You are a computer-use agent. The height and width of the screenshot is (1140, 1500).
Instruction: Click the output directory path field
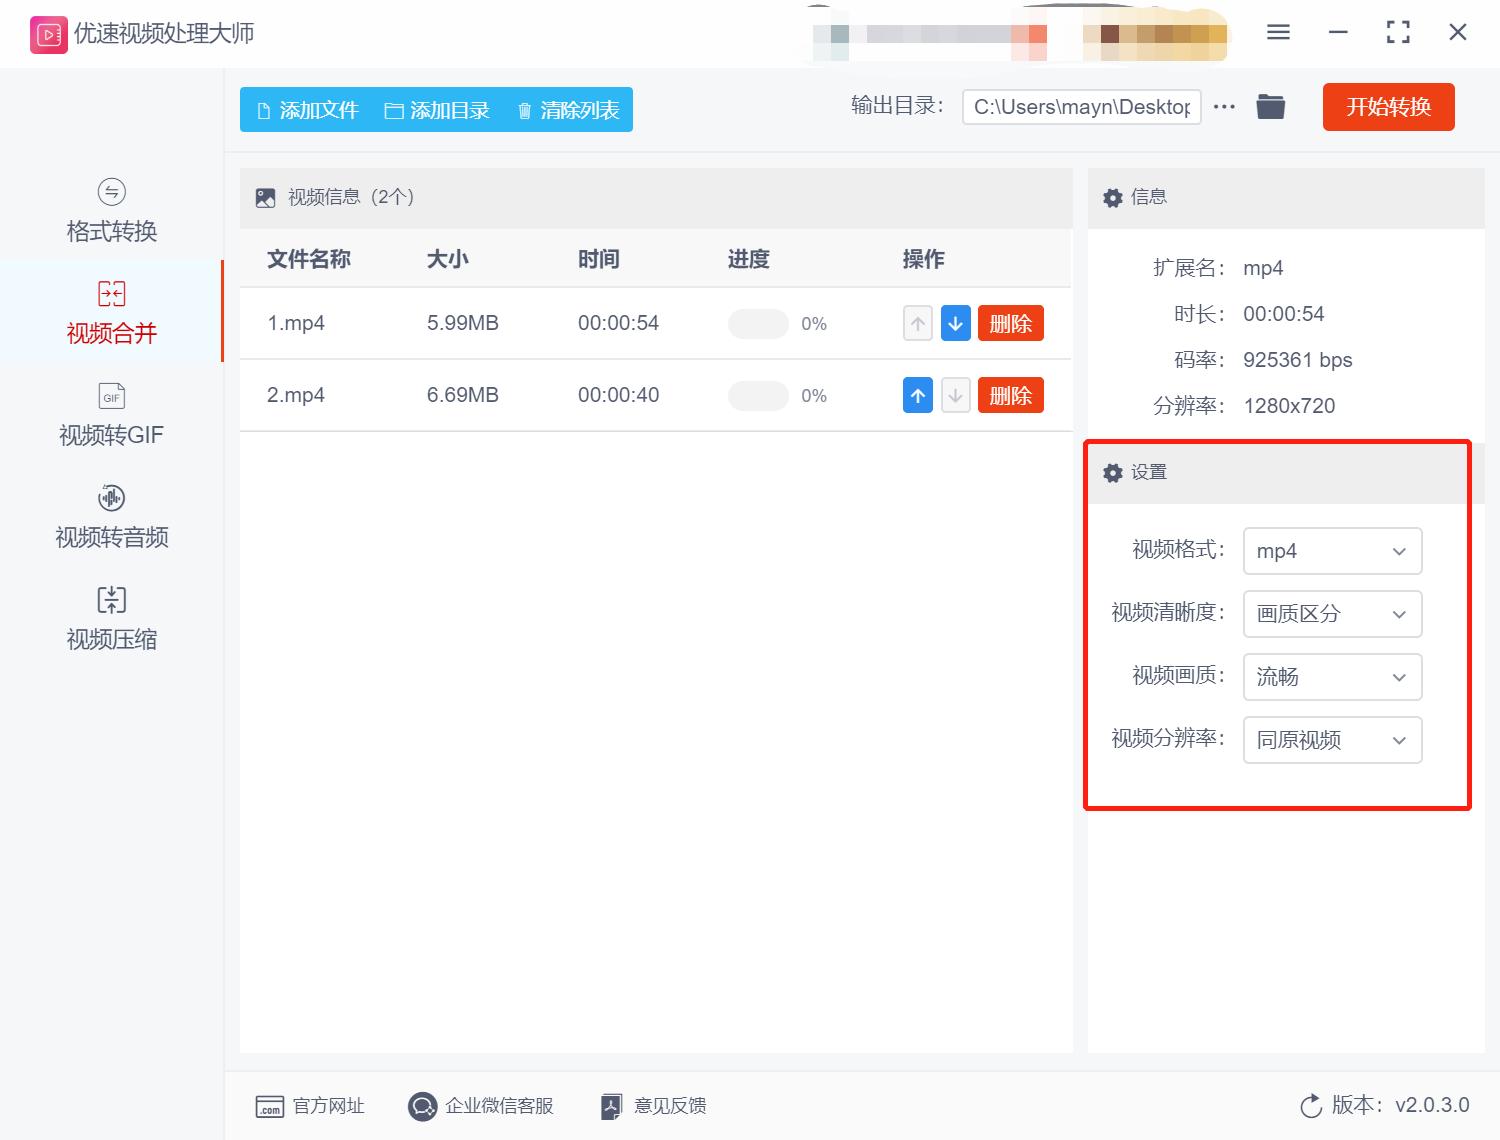pos(1080,106)
